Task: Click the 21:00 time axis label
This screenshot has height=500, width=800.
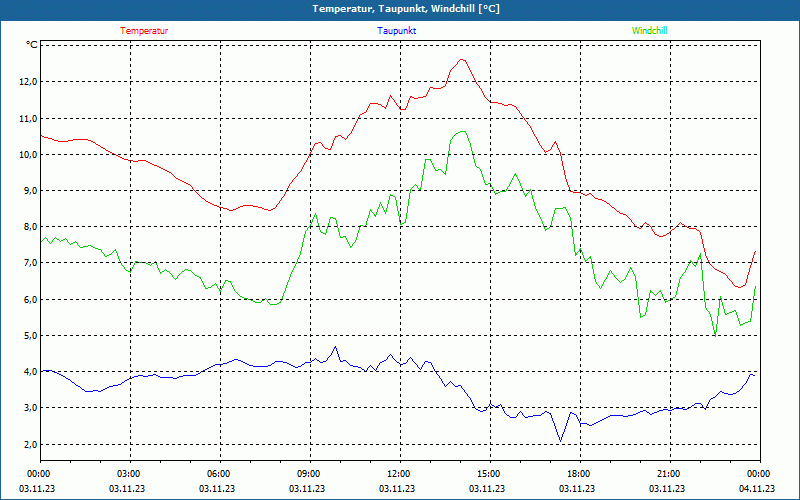Action: 670,474
